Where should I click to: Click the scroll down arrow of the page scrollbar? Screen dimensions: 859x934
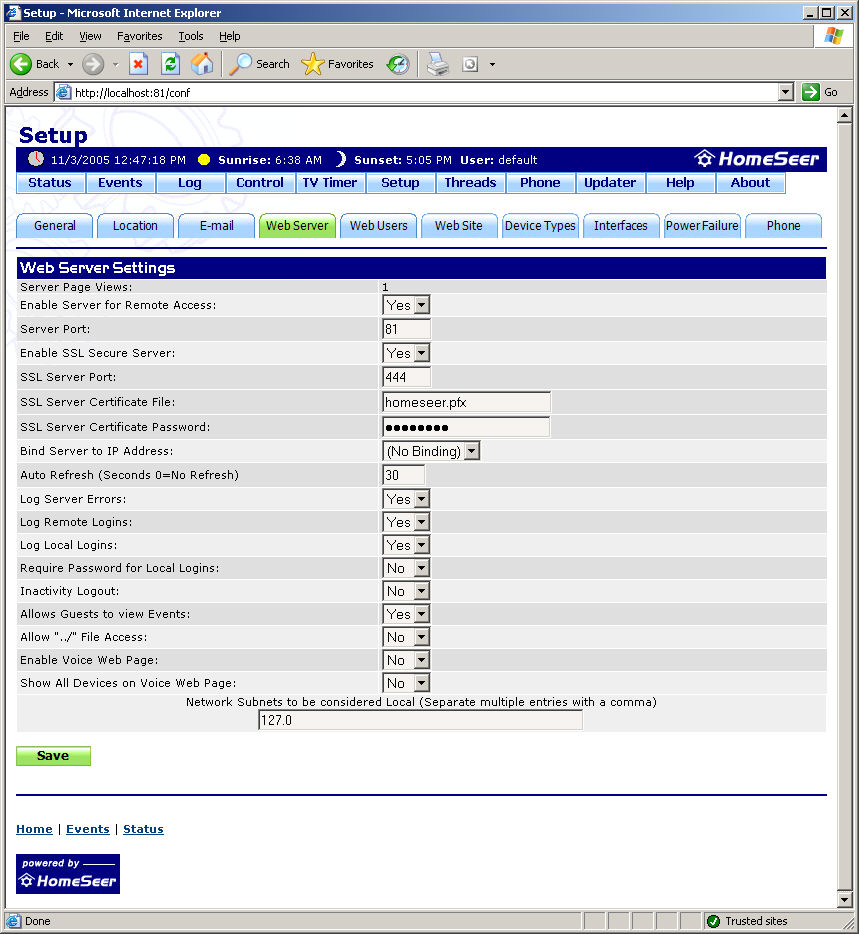click(844, 899)
